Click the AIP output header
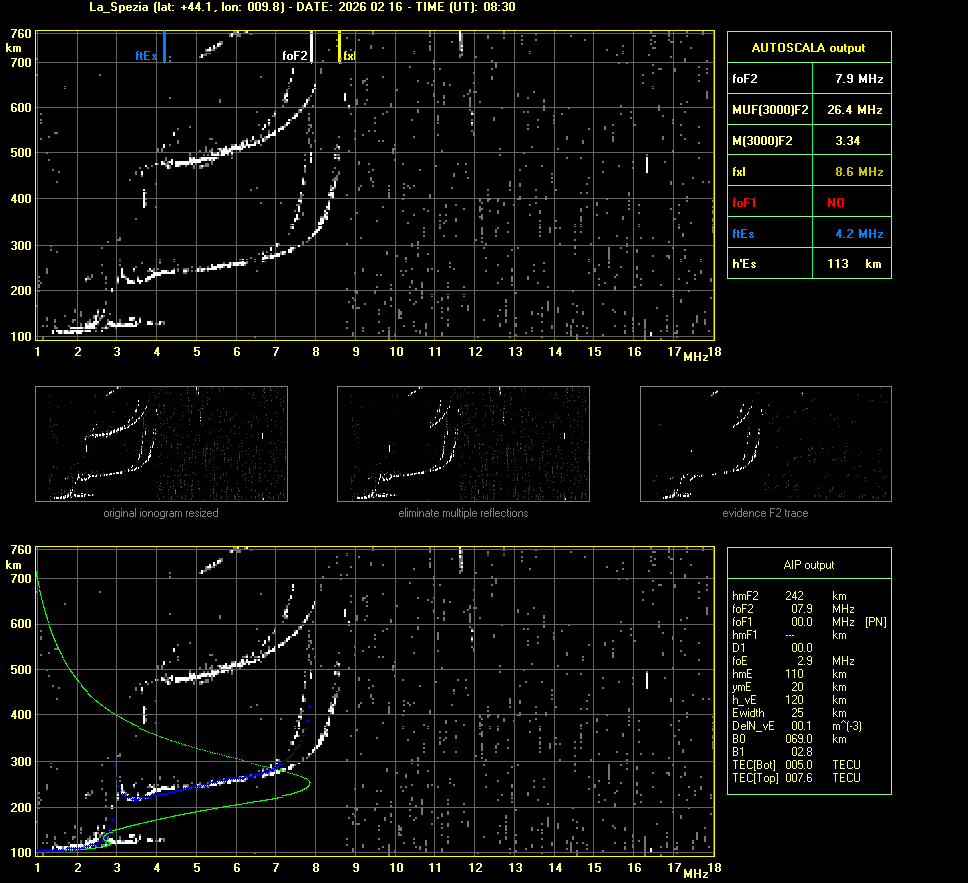The image size is (968, 883). [x=808, y=565]
